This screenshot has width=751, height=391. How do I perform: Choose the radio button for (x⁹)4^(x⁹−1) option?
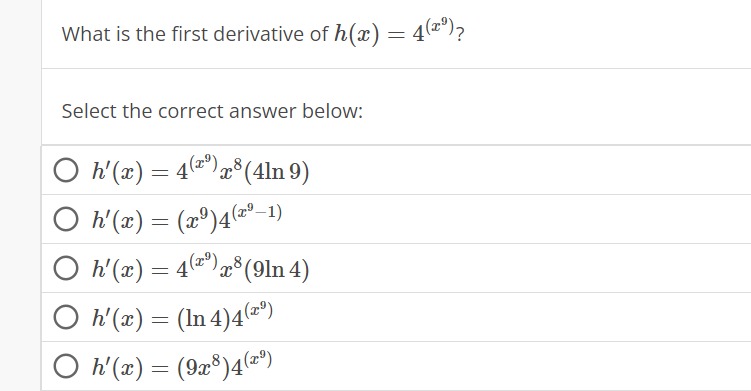click(x=66, y=219)
